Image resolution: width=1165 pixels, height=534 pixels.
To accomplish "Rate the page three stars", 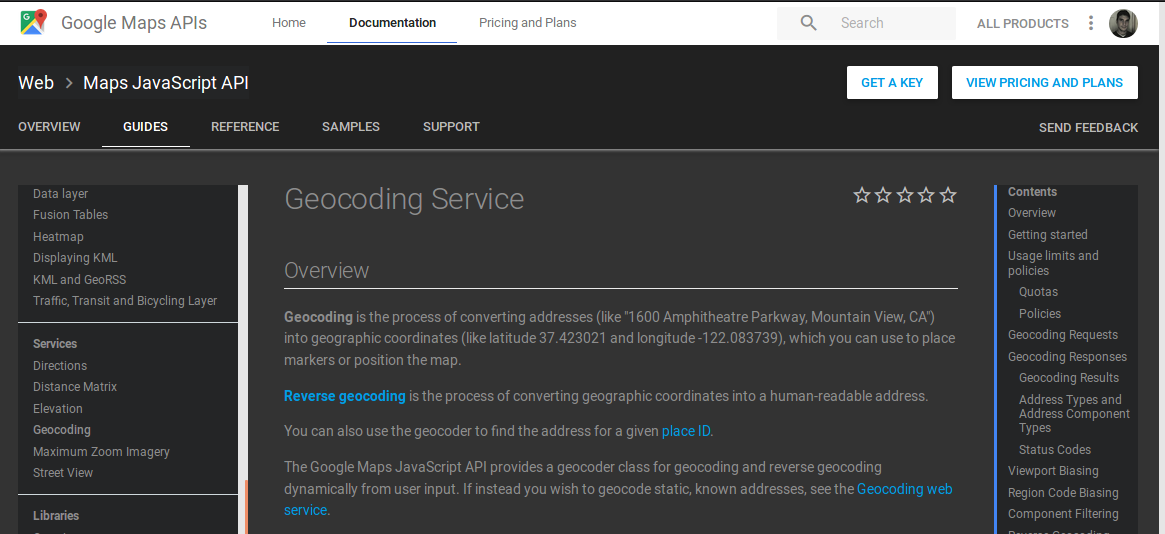I will pos(904,195).
